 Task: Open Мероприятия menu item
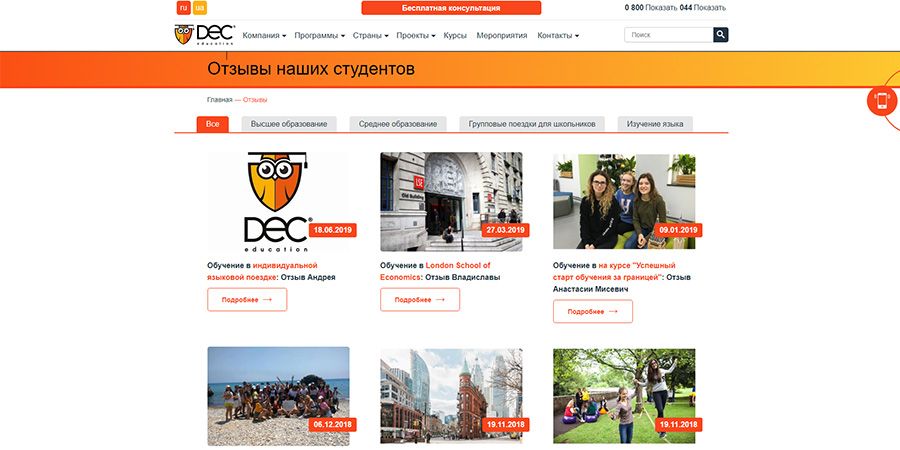tap(502, 35)
